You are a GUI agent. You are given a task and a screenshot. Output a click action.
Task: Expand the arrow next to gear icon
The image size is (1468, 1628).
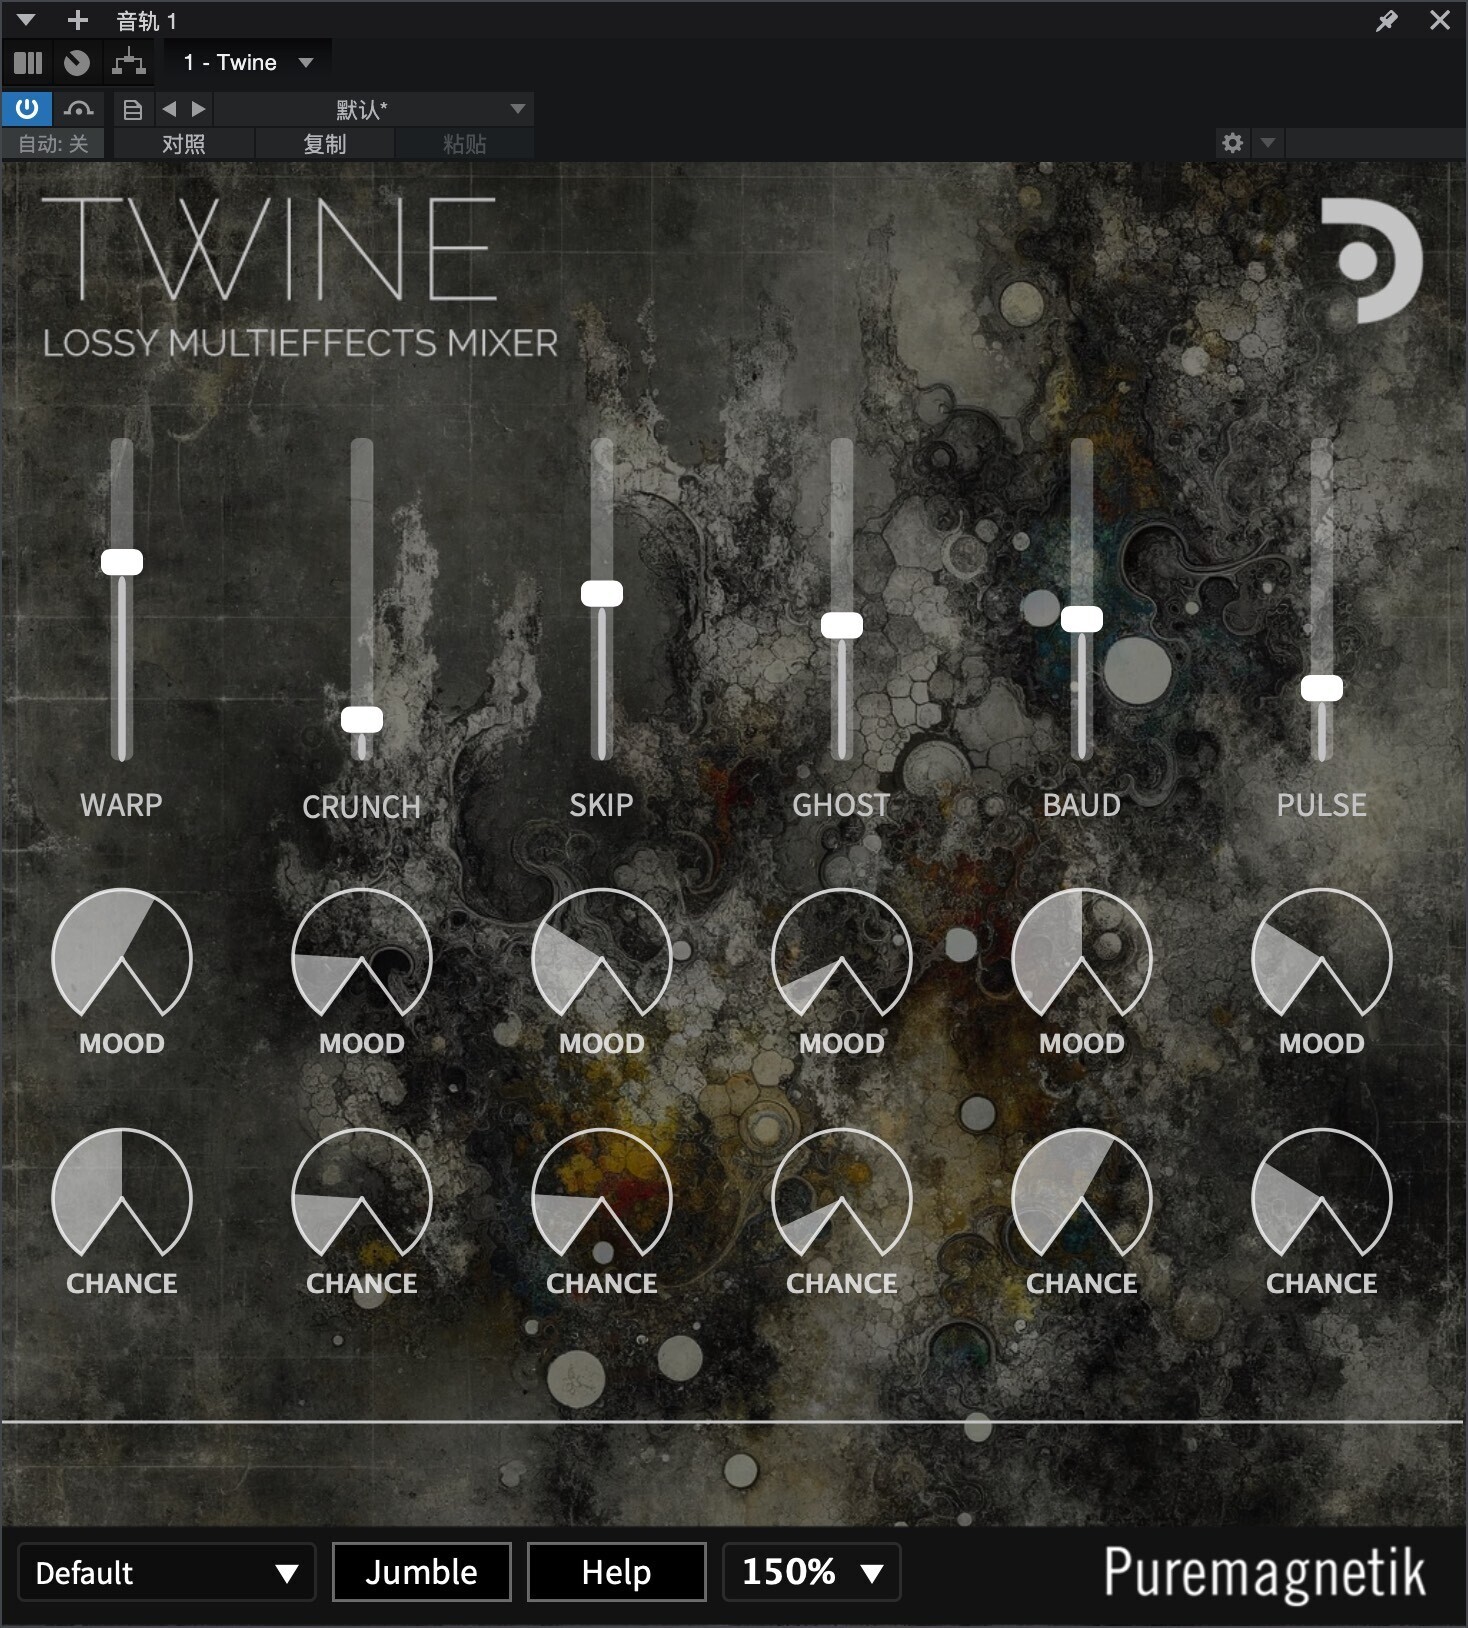1268,143
